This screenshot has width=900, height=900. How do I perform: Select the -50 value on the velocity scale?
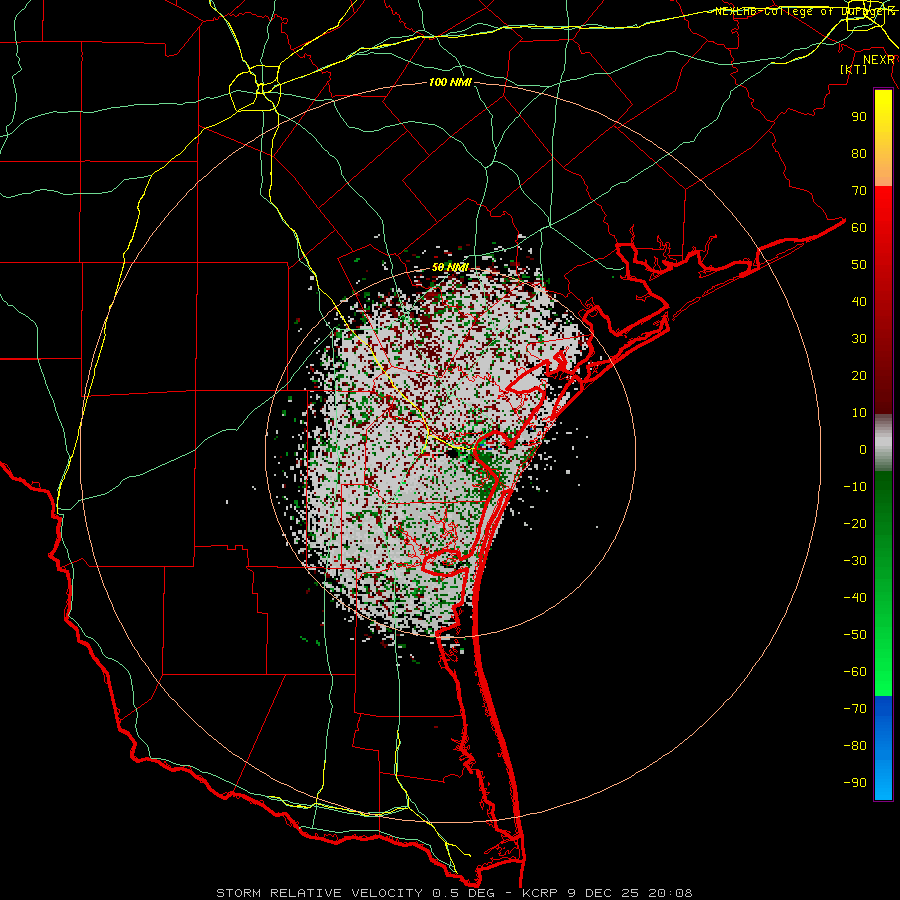point(855,635)
